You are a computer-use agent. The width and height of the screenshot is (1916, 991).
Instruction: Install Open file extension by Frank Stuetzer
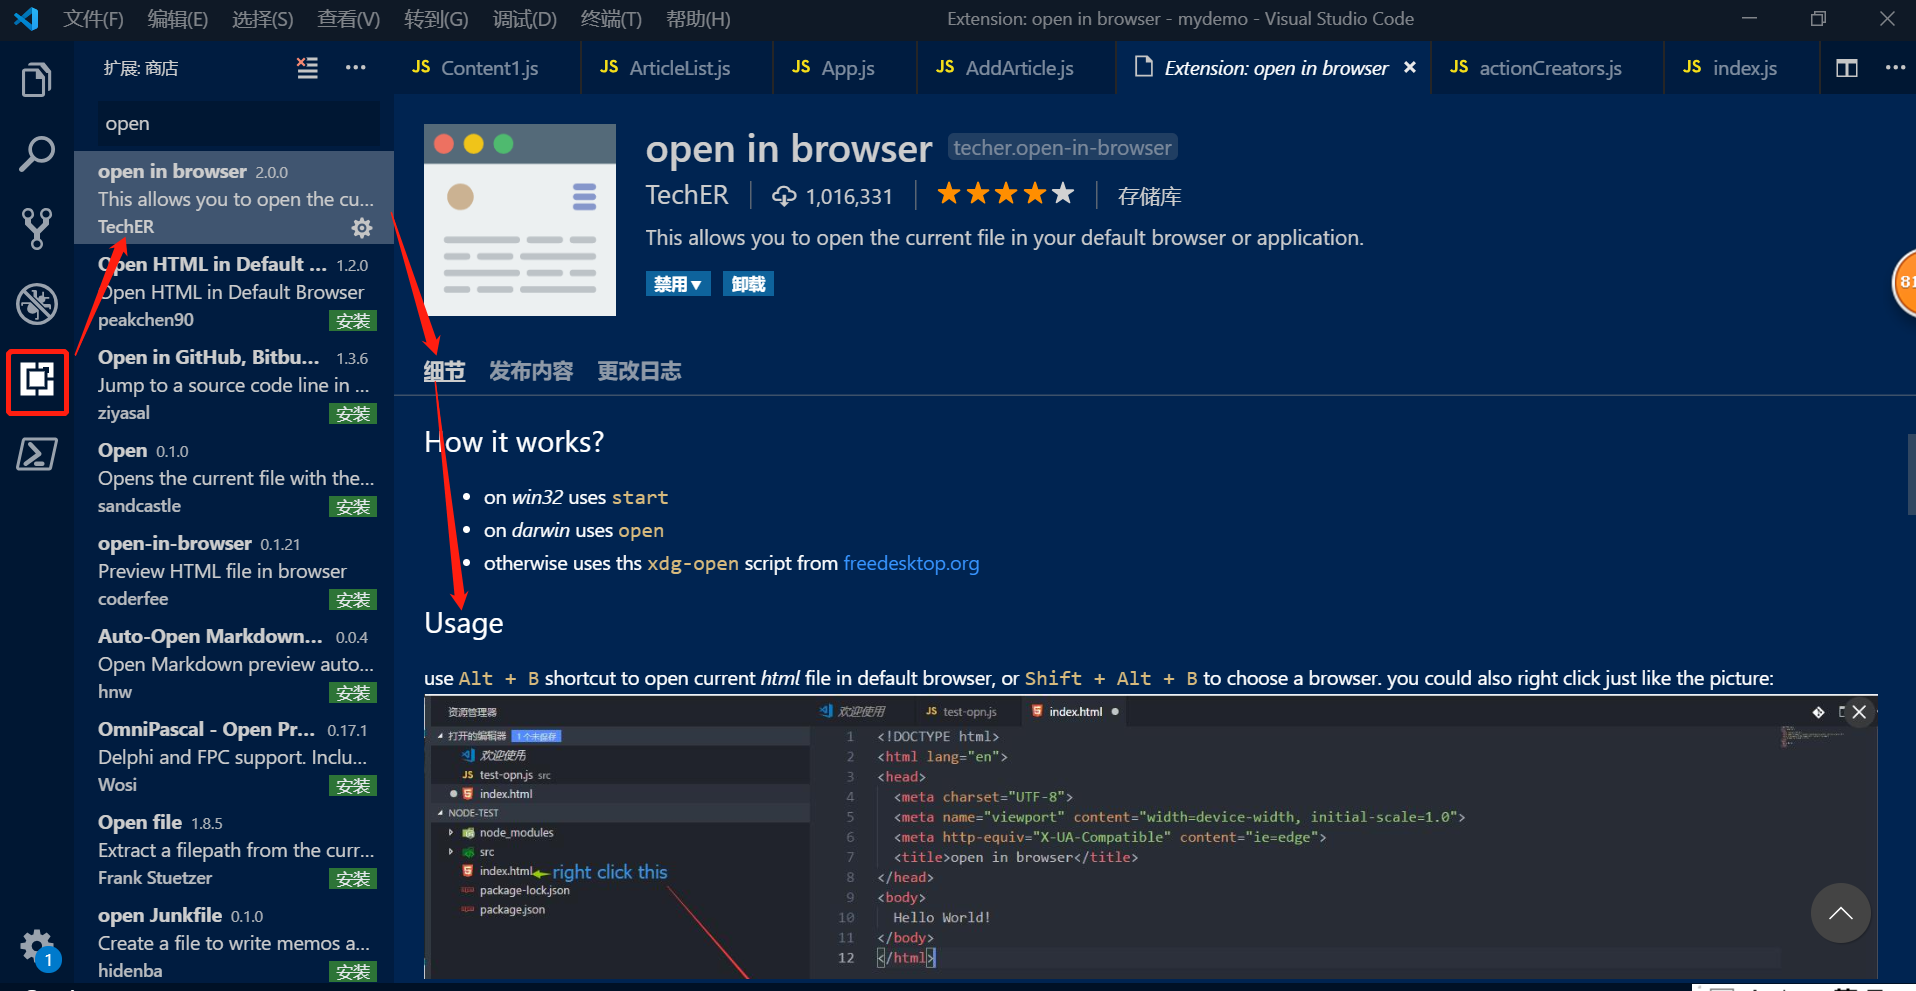pyautogui.click(x=353, y=879)
